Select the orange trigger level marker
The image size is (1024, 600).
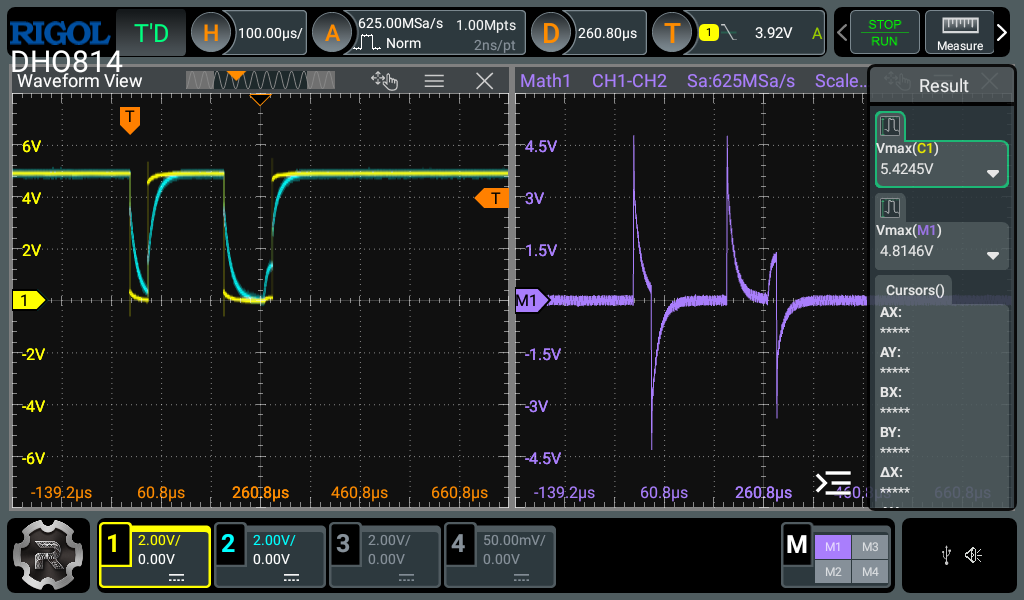(x=492, y=198)
